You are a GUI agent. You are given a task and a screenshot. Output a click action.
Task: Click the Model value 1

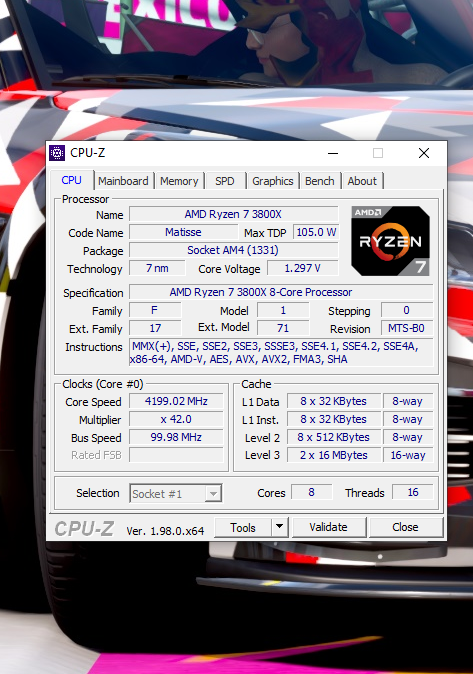283,310
